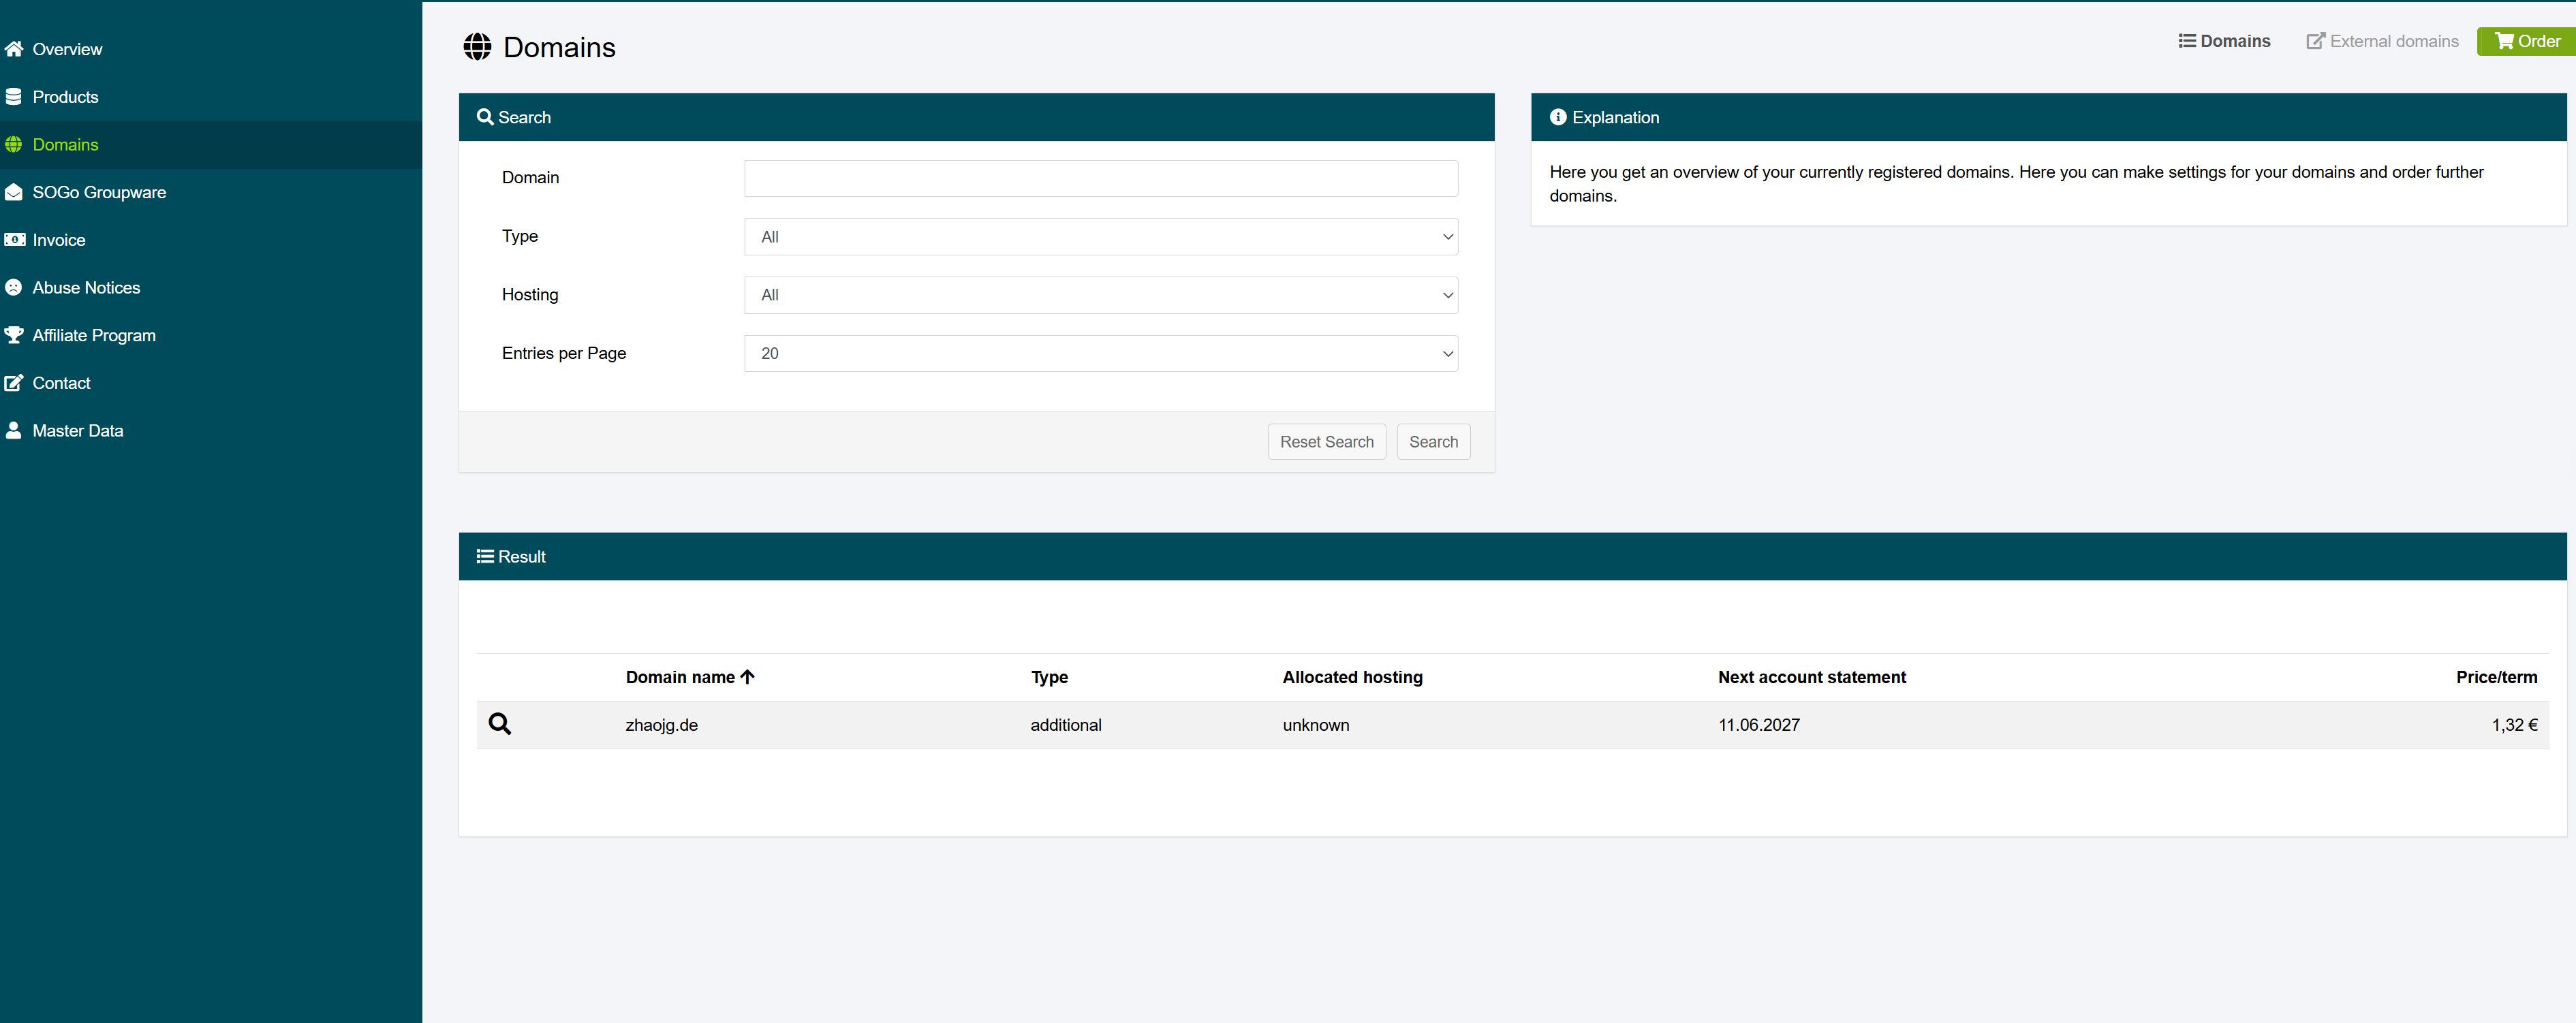Click the list icon beside Domains top link
Screen dimensions: 2576x1023
tap(2187, 41)
